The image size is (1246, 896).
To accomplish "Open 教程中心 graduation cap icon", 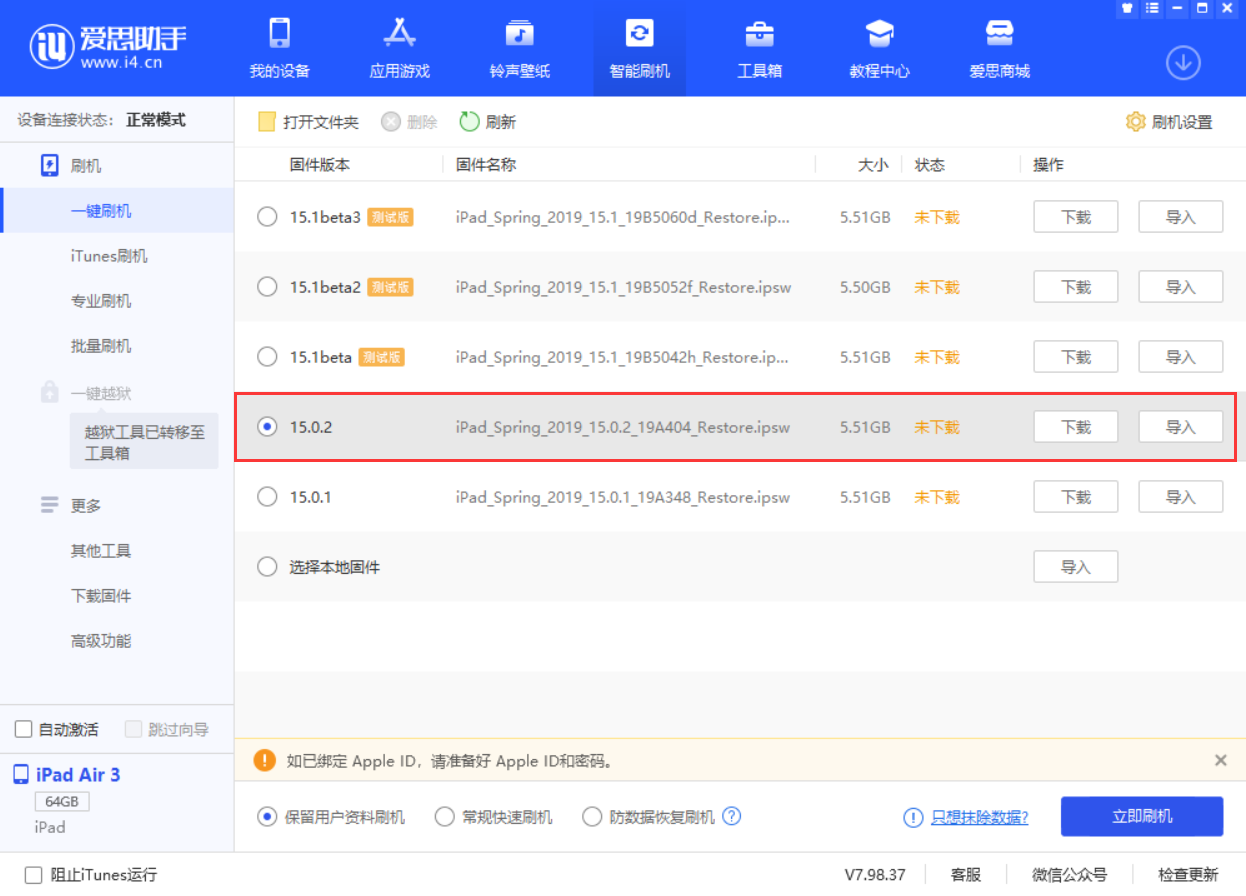I will click(x=879, y=33).
